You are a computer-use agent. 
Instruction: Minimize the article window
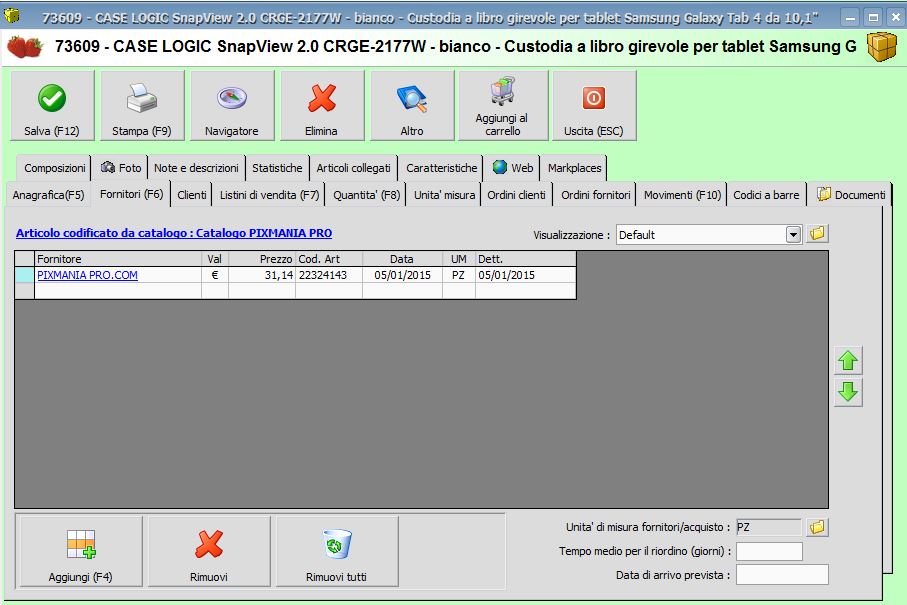click(850, 17)
